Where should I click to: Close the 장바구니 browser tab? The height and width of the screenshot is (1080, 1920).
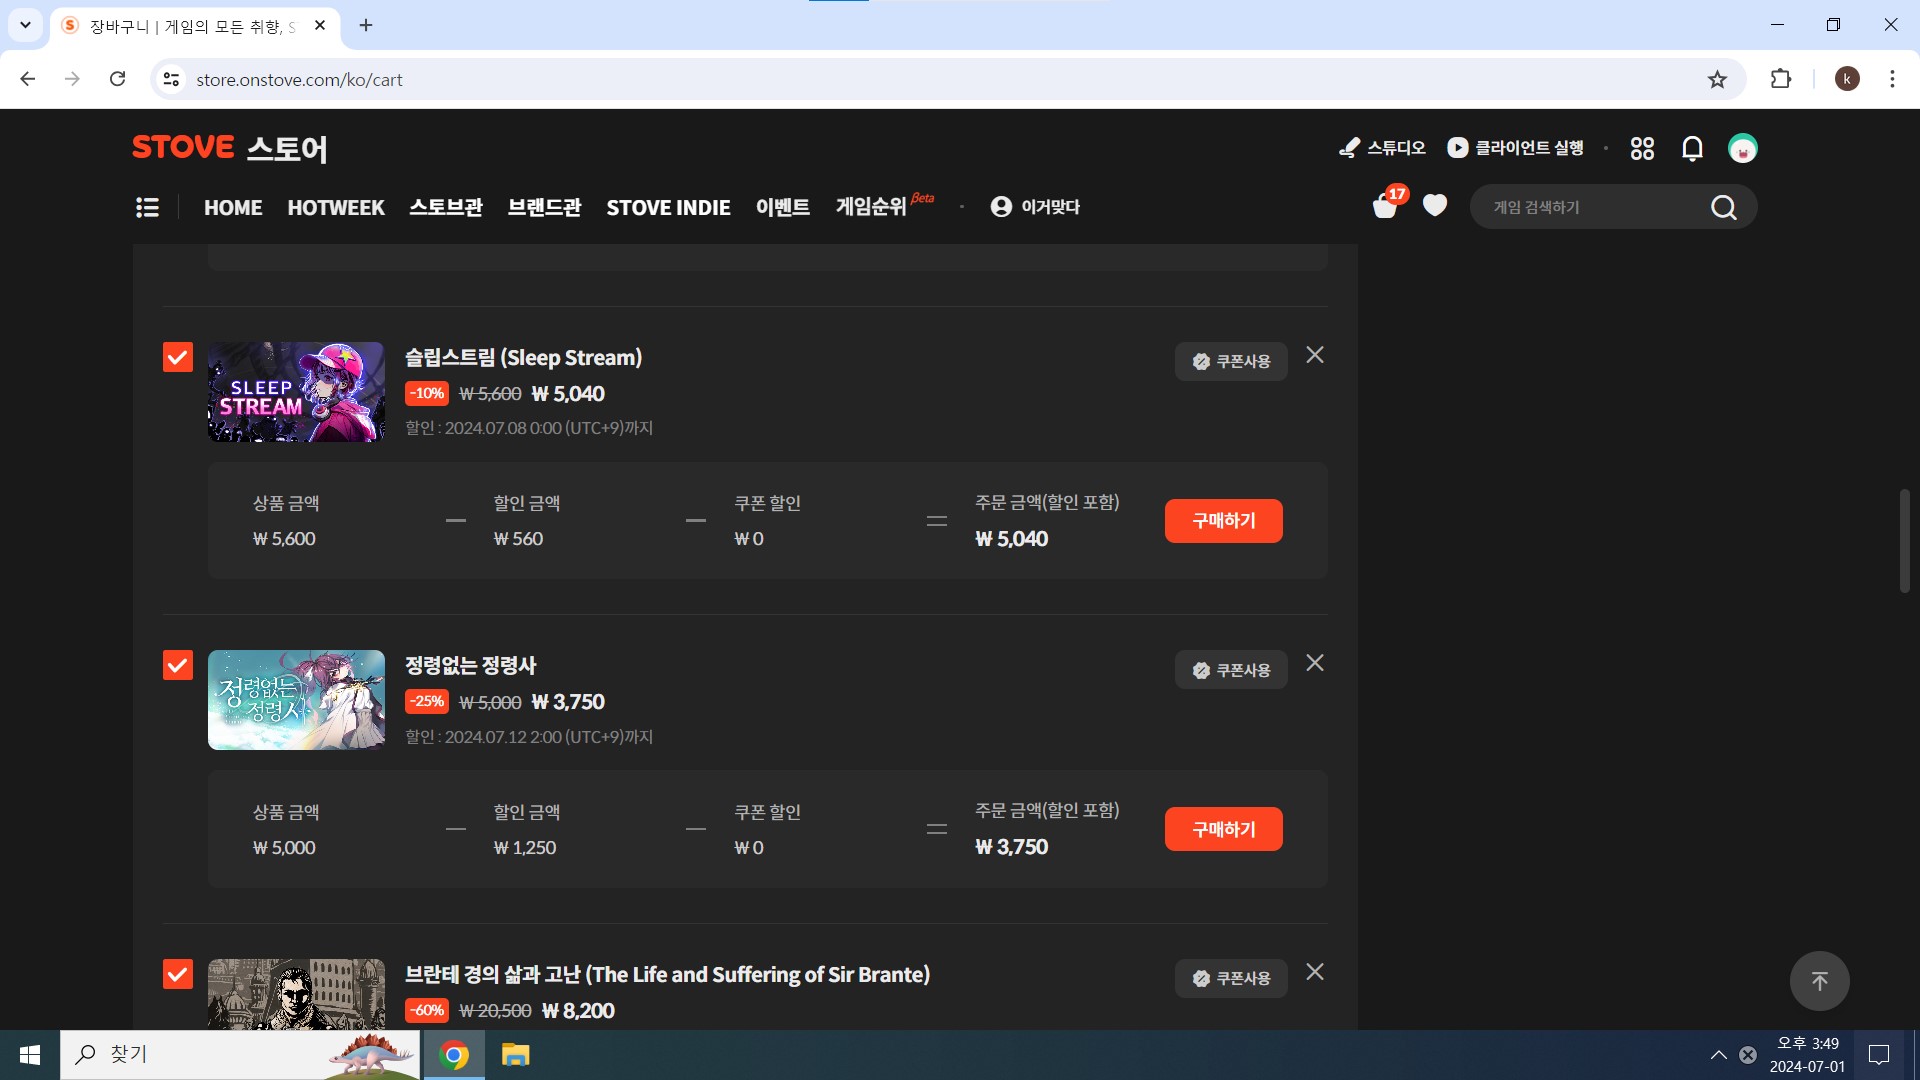pyautogui.click(x=320, y=25)
